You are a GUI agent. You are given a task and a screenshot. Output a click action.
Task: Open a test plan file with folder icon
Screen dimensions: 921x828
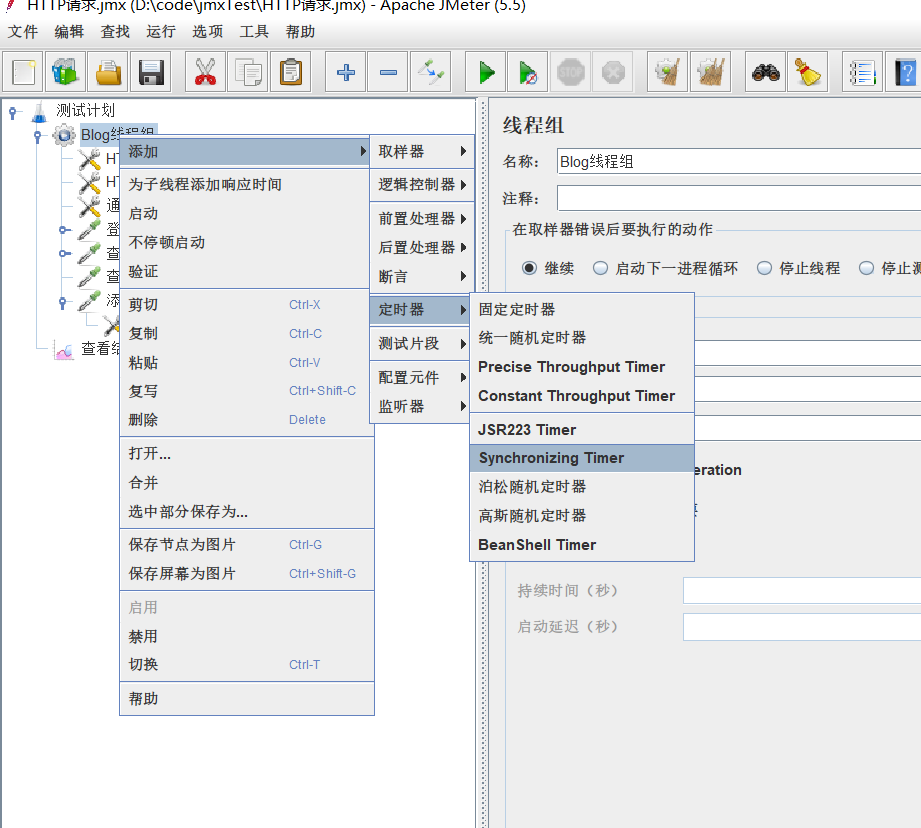108,72
